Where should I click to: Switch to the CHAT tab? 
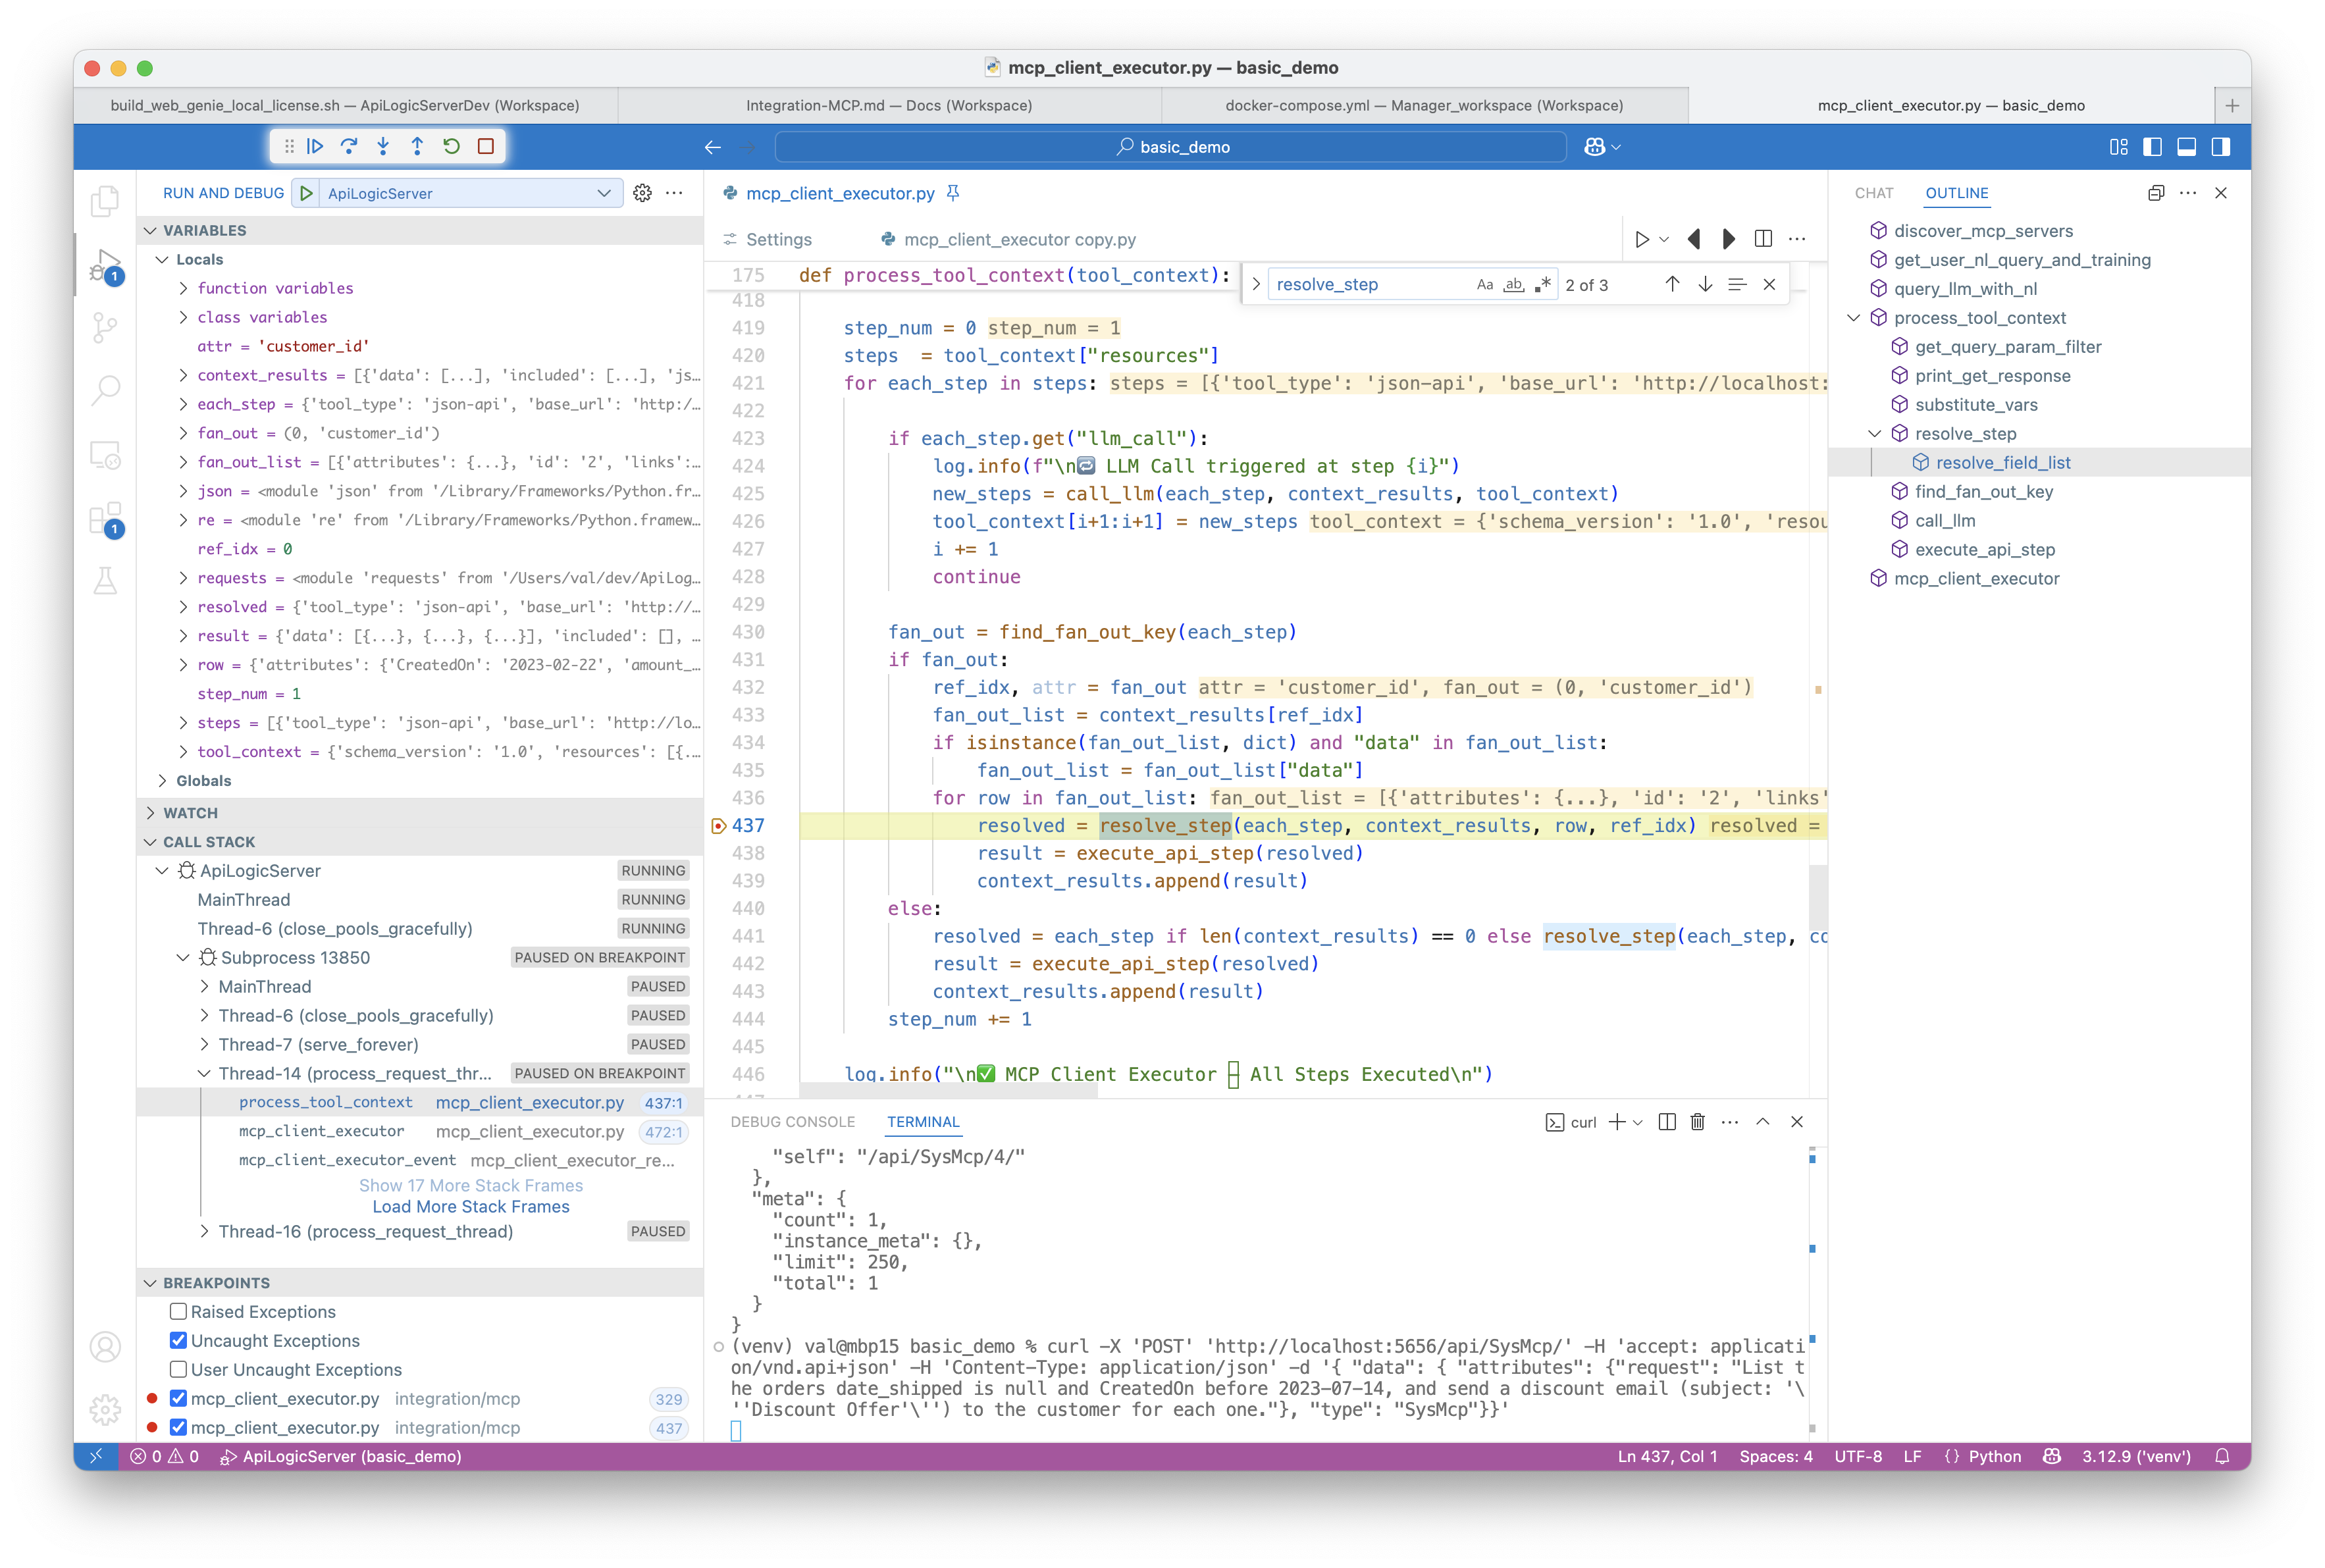coord(1874,193)
